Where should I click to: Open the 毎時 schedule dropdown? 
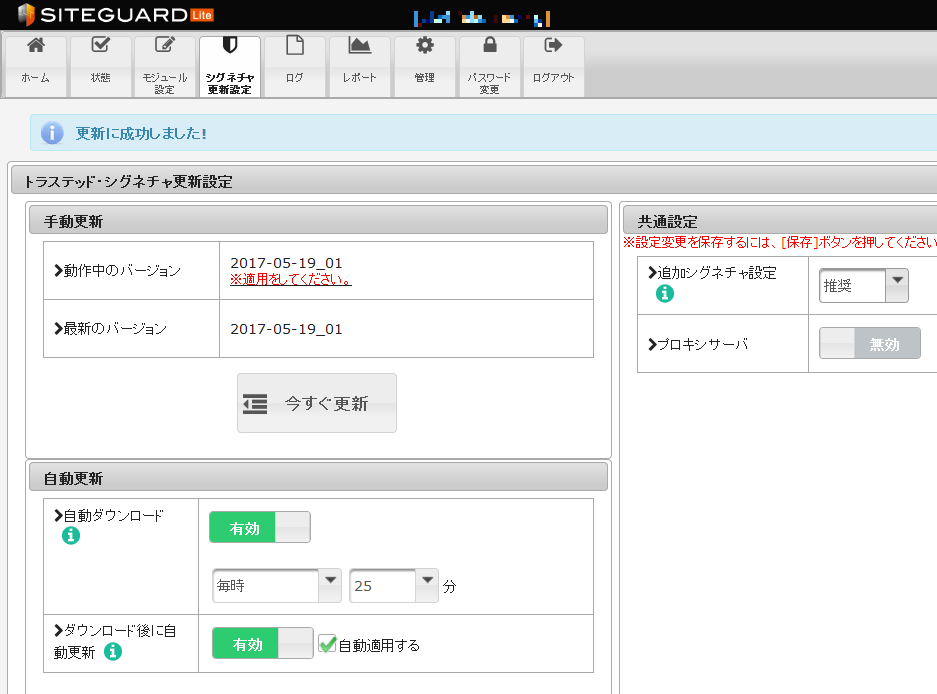coord(276,585)
